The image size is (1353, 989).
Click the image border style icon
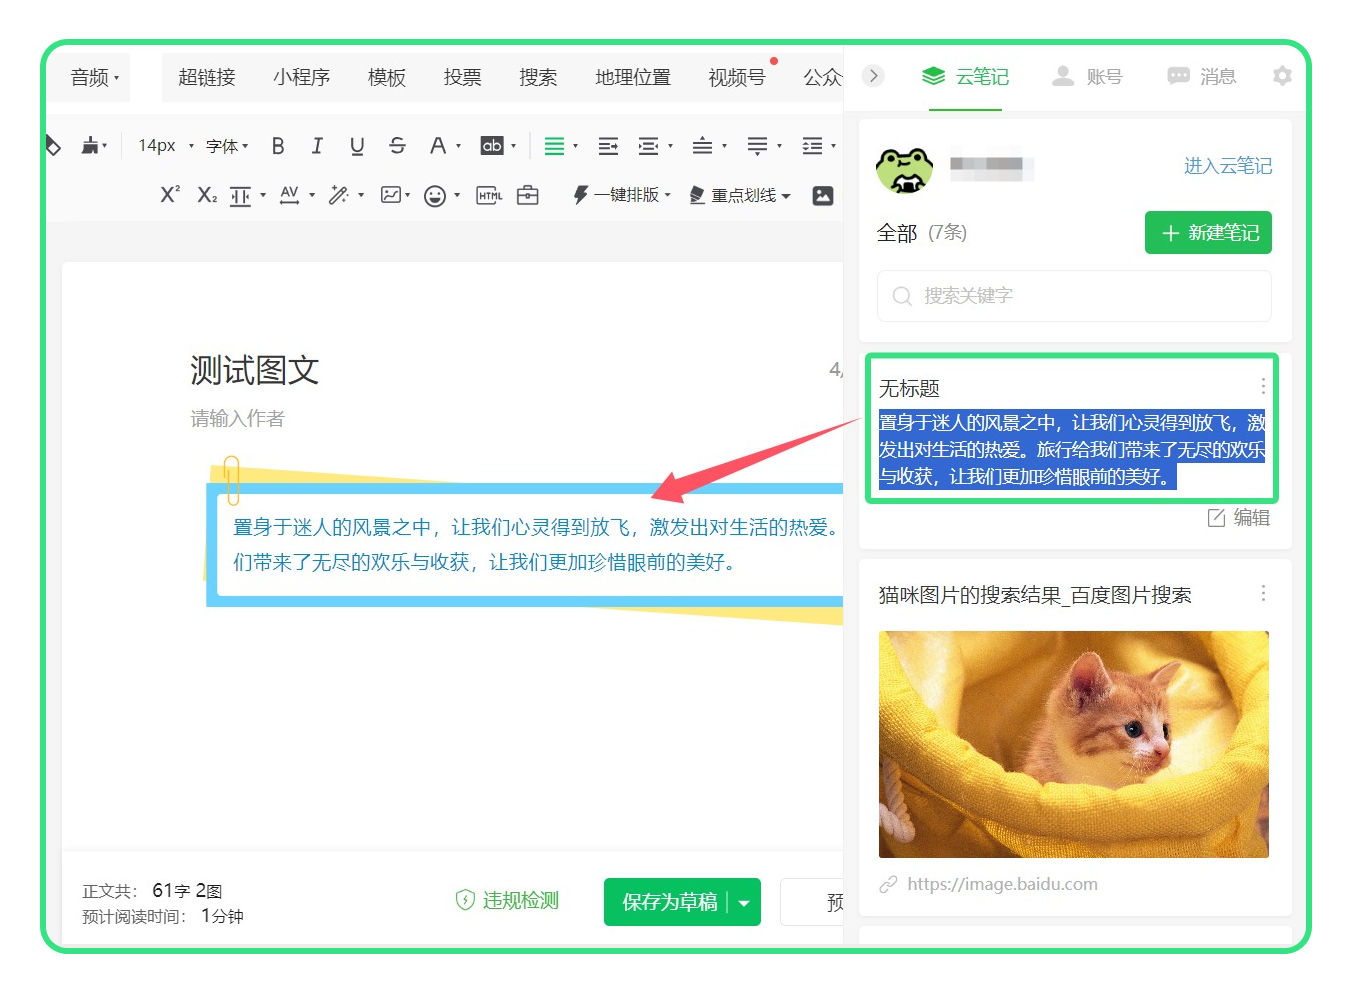pos(391,195)
